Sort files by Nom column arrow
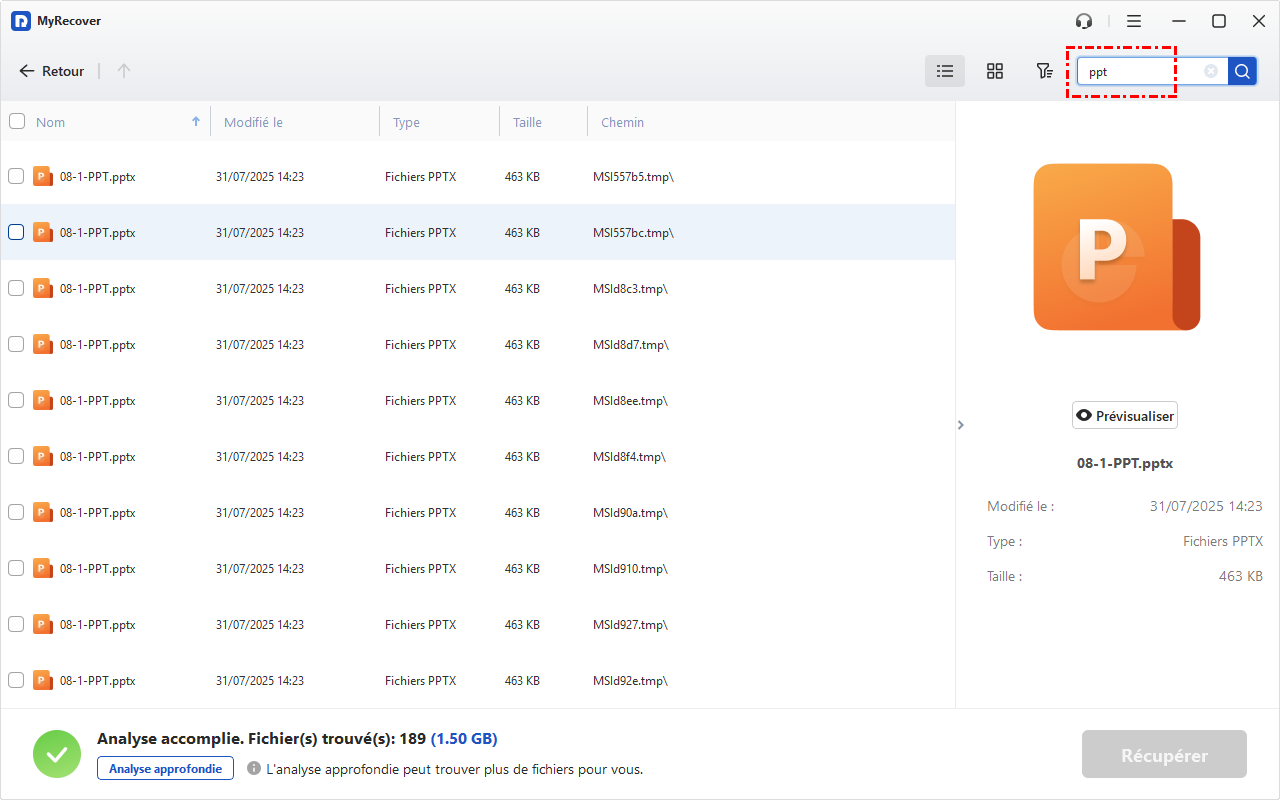 pos(196,122)
